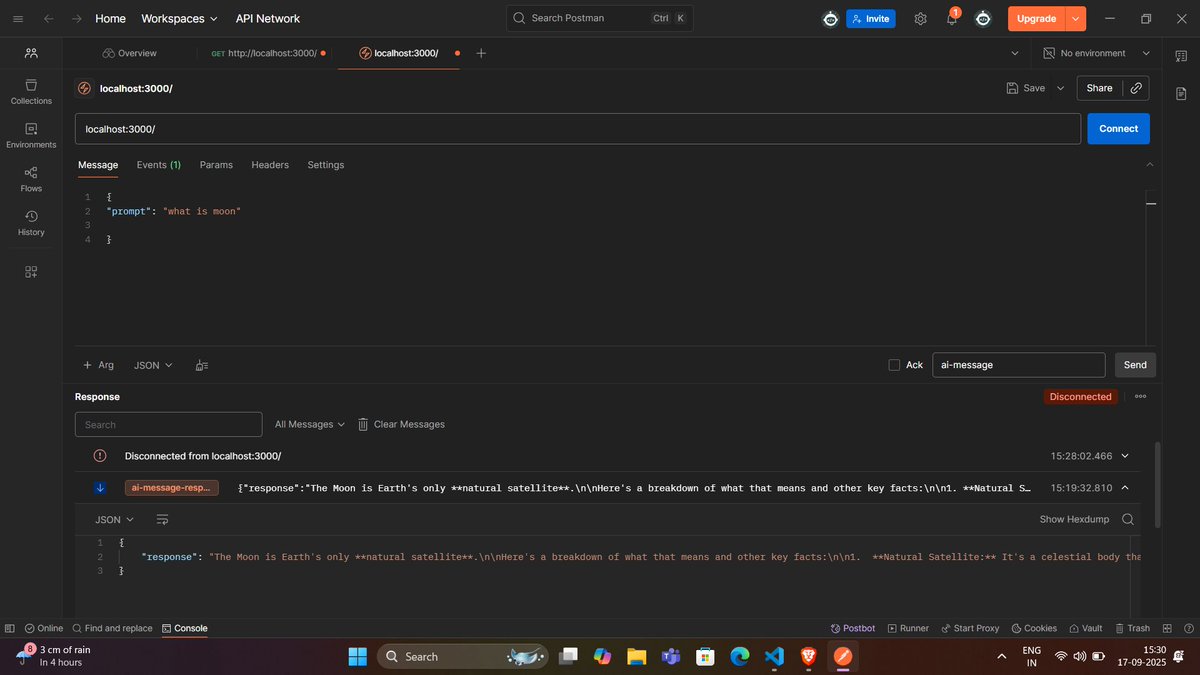Toggle the sidebar layout icon in status bar
The height and width of the screenshot is (675, 1200).
point(10,628)
